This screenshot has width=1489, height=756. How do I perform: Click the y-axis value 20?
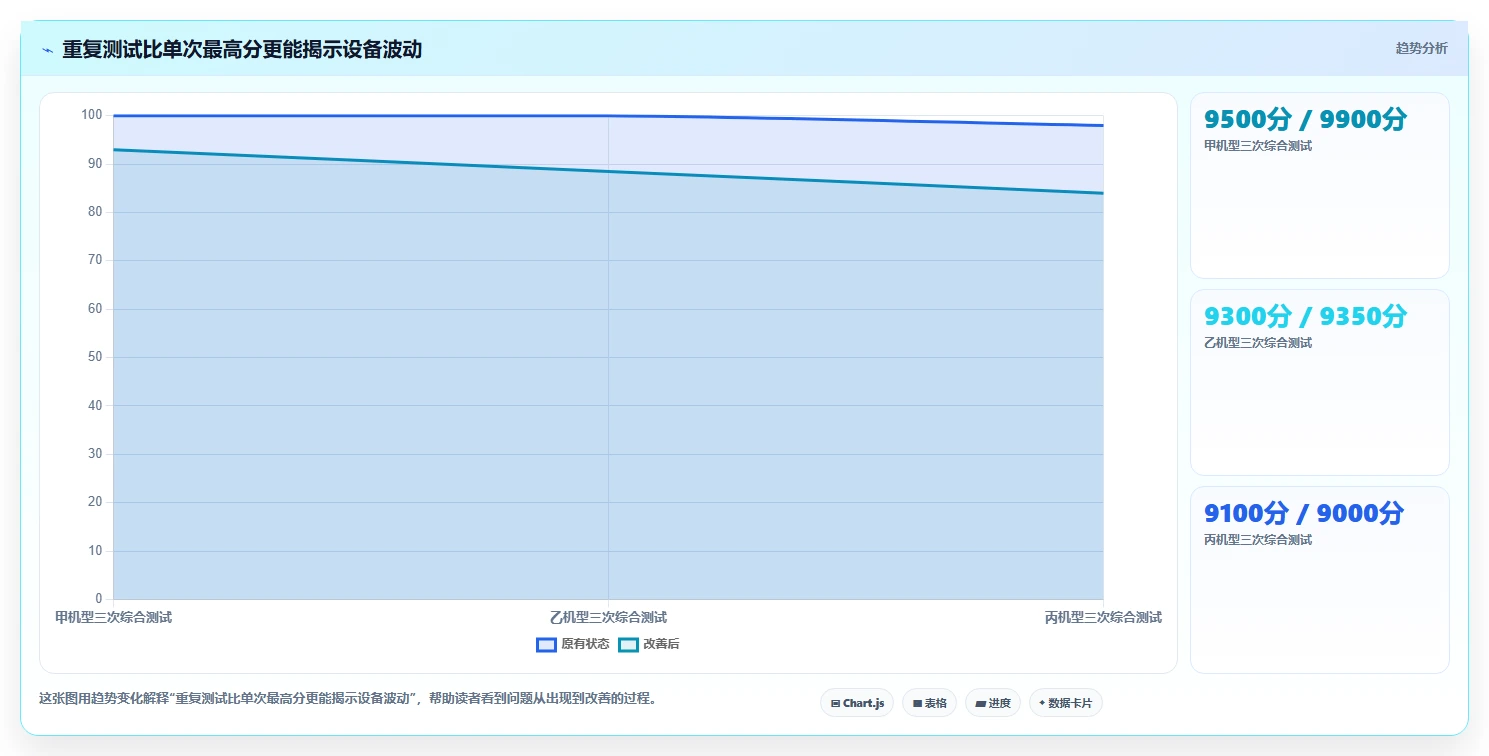[x=95, y=502]
